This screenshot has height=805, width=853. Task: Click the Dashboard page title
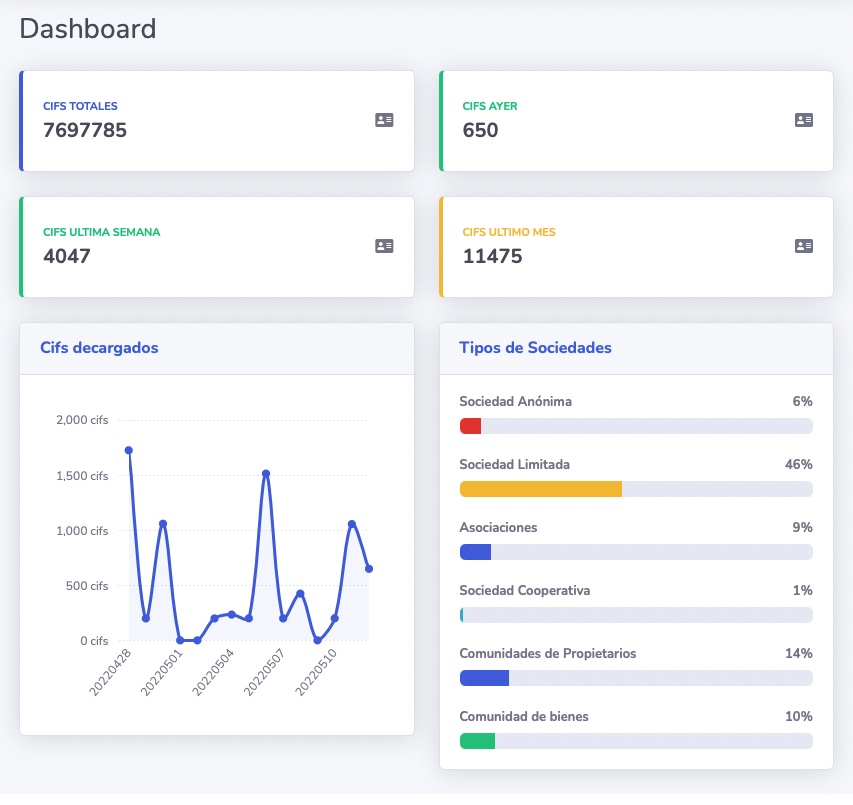(x=88, y=28)
